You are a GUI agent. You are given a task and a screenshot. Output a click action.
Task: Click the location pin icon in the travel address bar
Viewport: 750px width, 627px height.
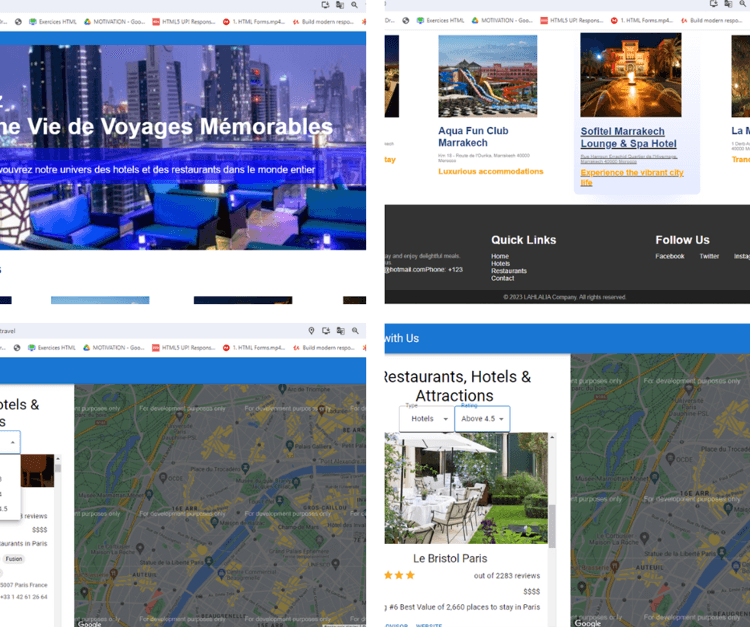pos(311,330)
